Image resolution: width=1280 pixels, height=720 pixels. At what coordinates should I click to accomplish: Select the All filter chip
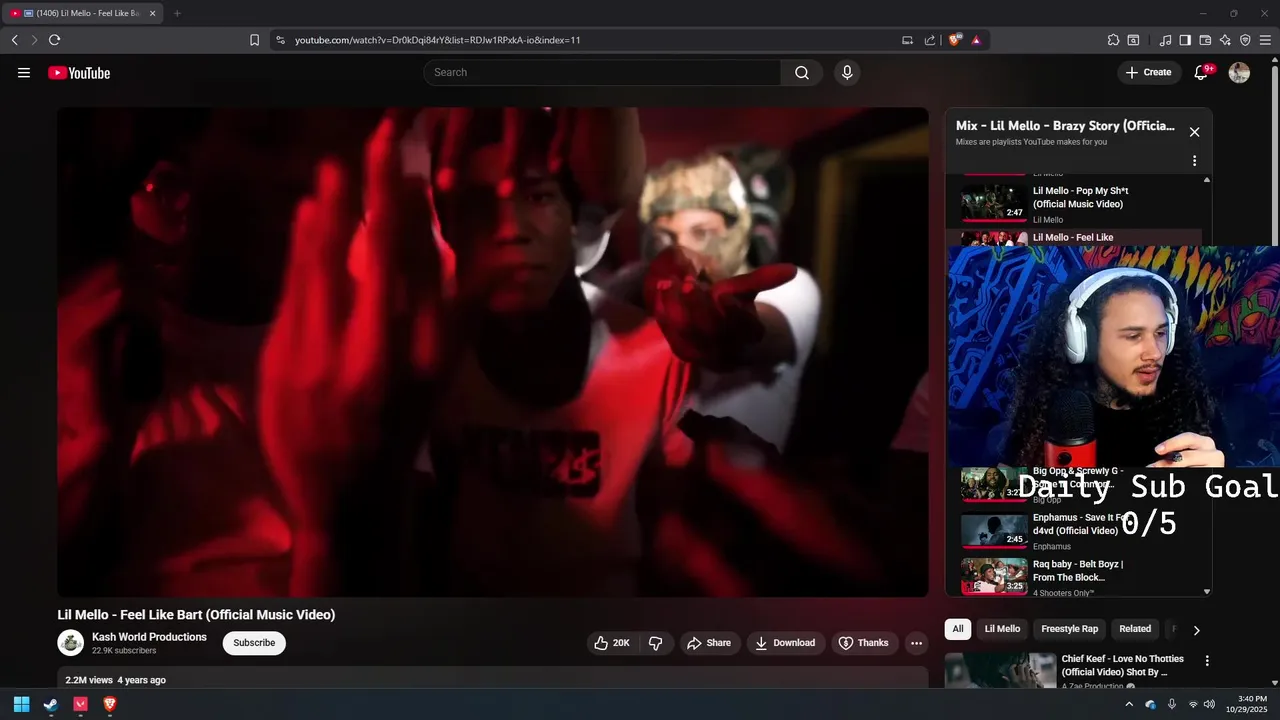click(958, 629)
